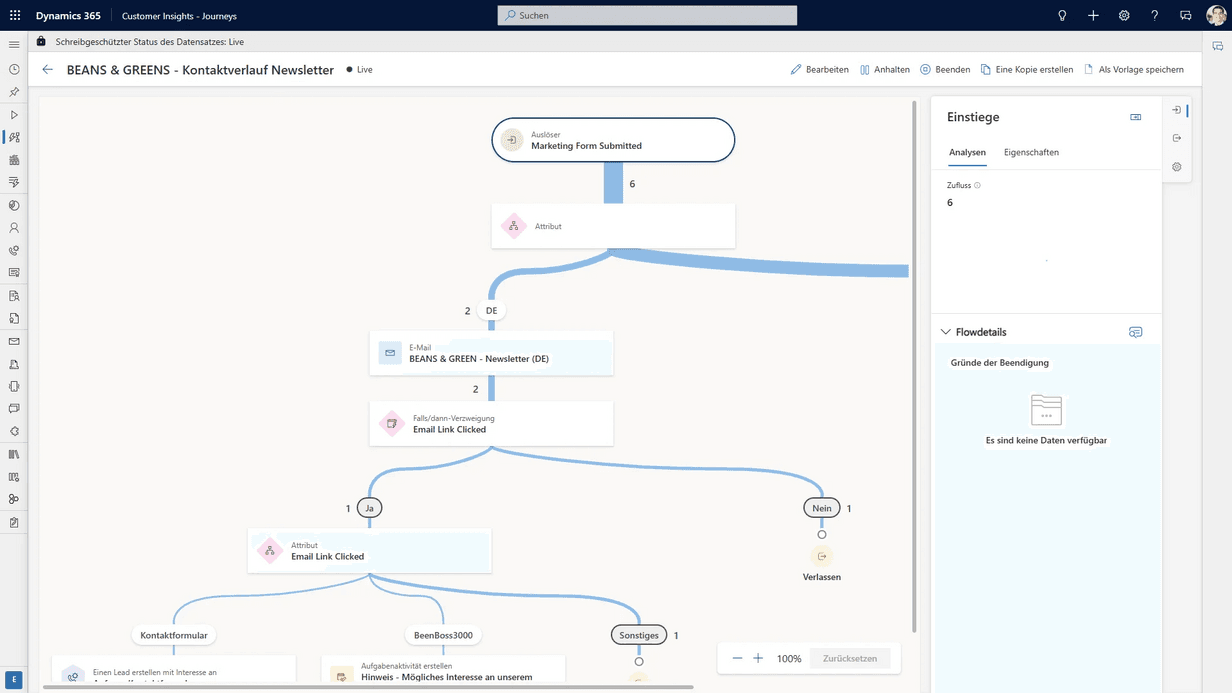
Task: Select the exit icon in right side rail
Action: point(1177,139)
